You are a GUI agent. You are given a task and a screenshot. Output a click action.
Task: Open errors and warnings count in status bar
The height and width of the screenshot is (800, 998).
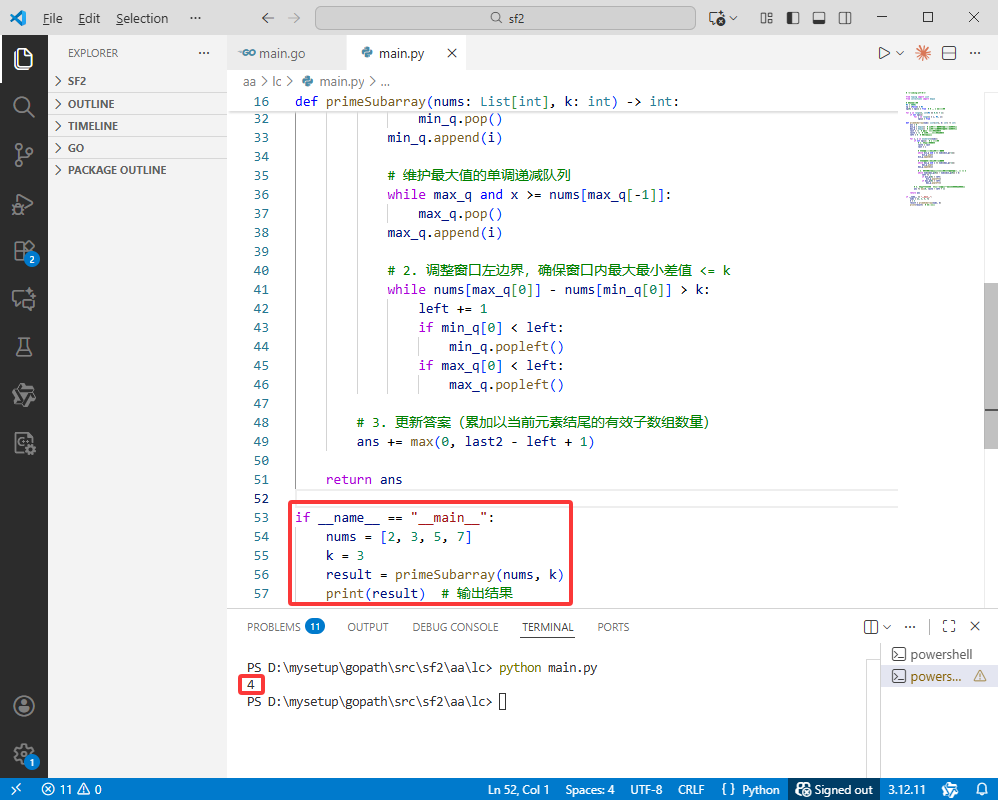pyautogui.click(x=71, y=789)
